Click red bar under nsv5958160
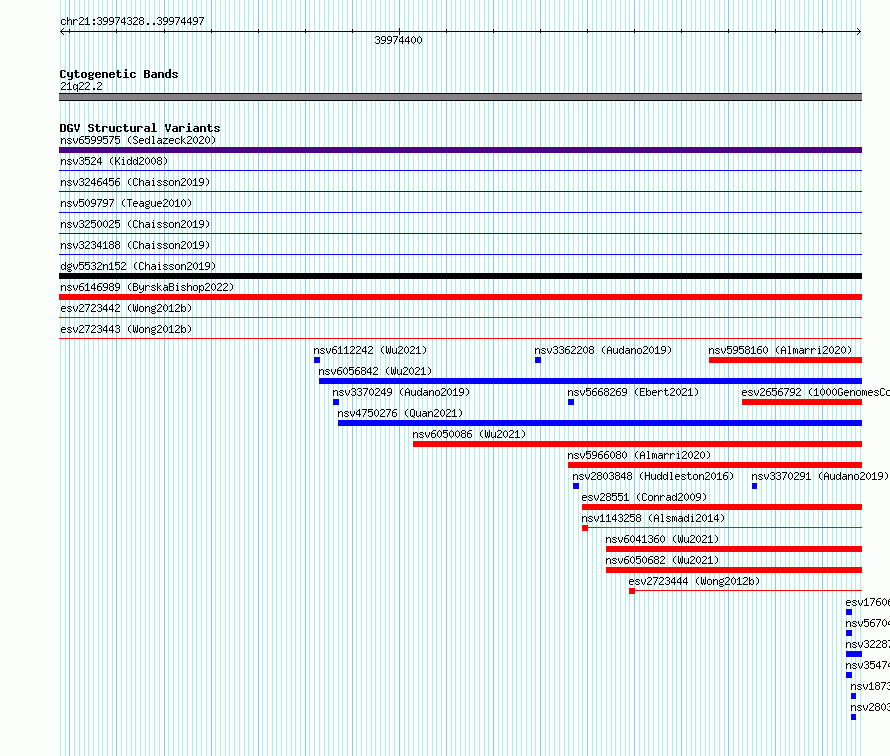 pos(786,360)
